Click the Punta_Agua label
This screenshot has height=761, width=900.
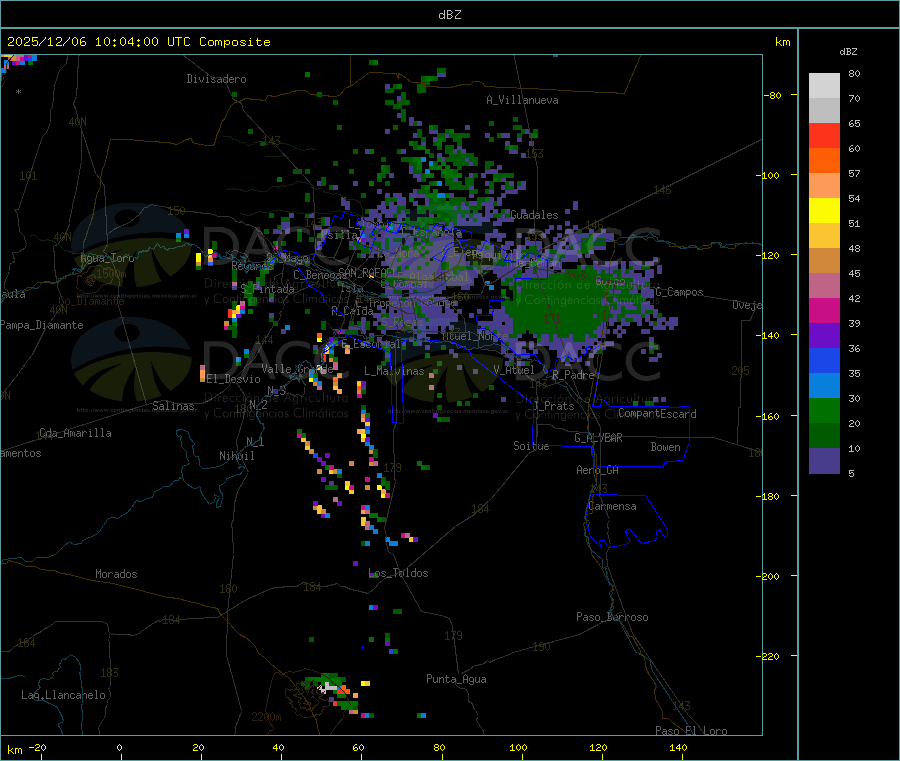(x=456, y=679)
